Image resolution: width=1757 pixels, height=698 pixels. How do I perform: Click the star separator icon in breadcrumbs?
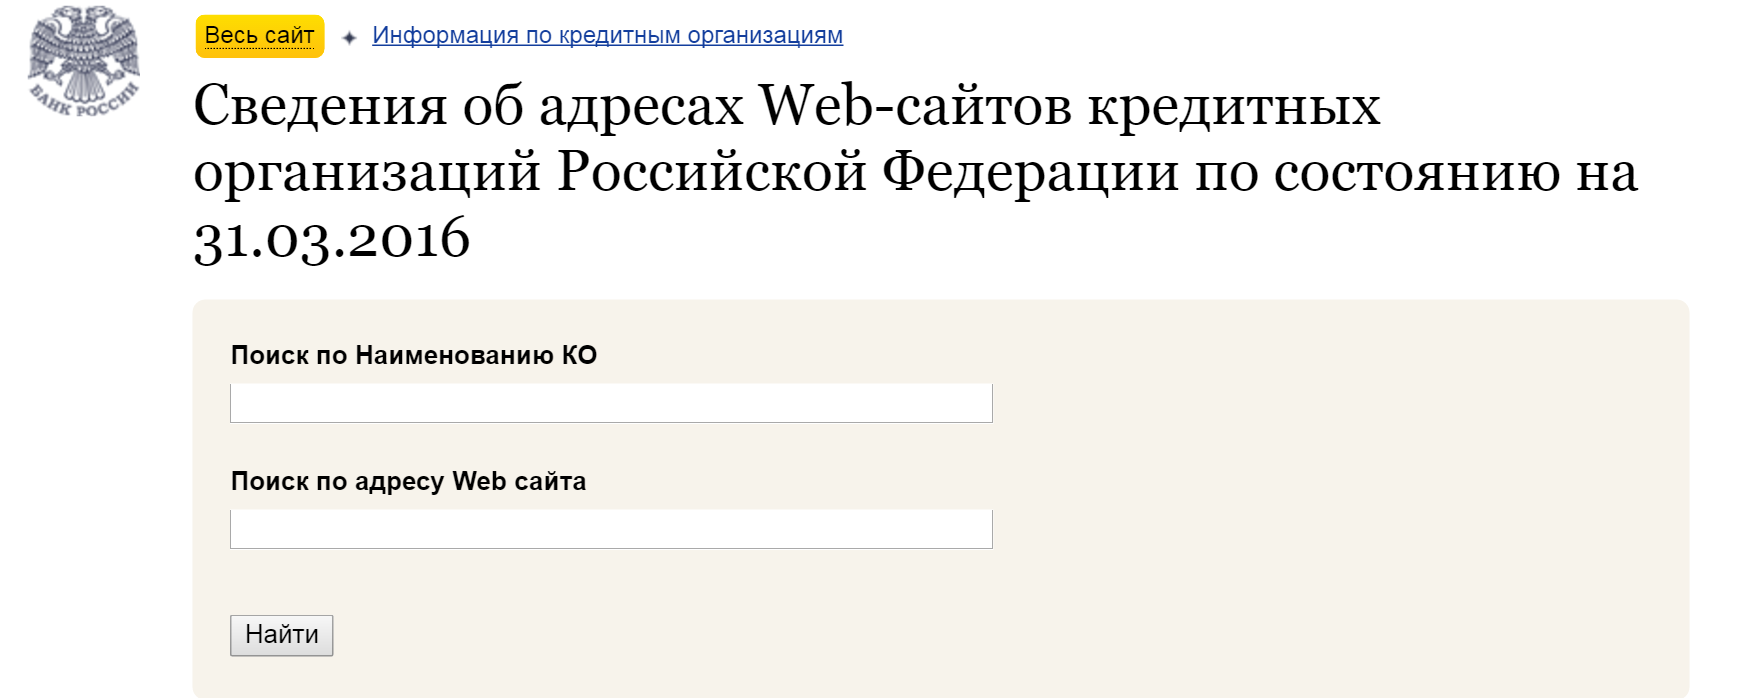(x=349, y=37)
